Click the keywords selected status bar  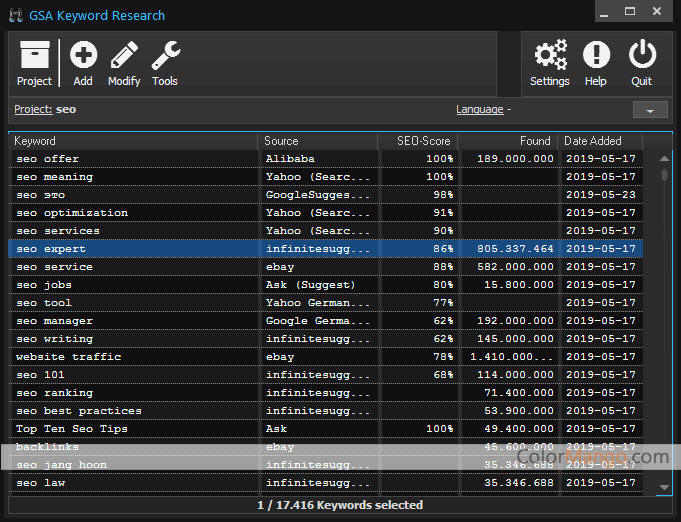click(x=340, y=505)
